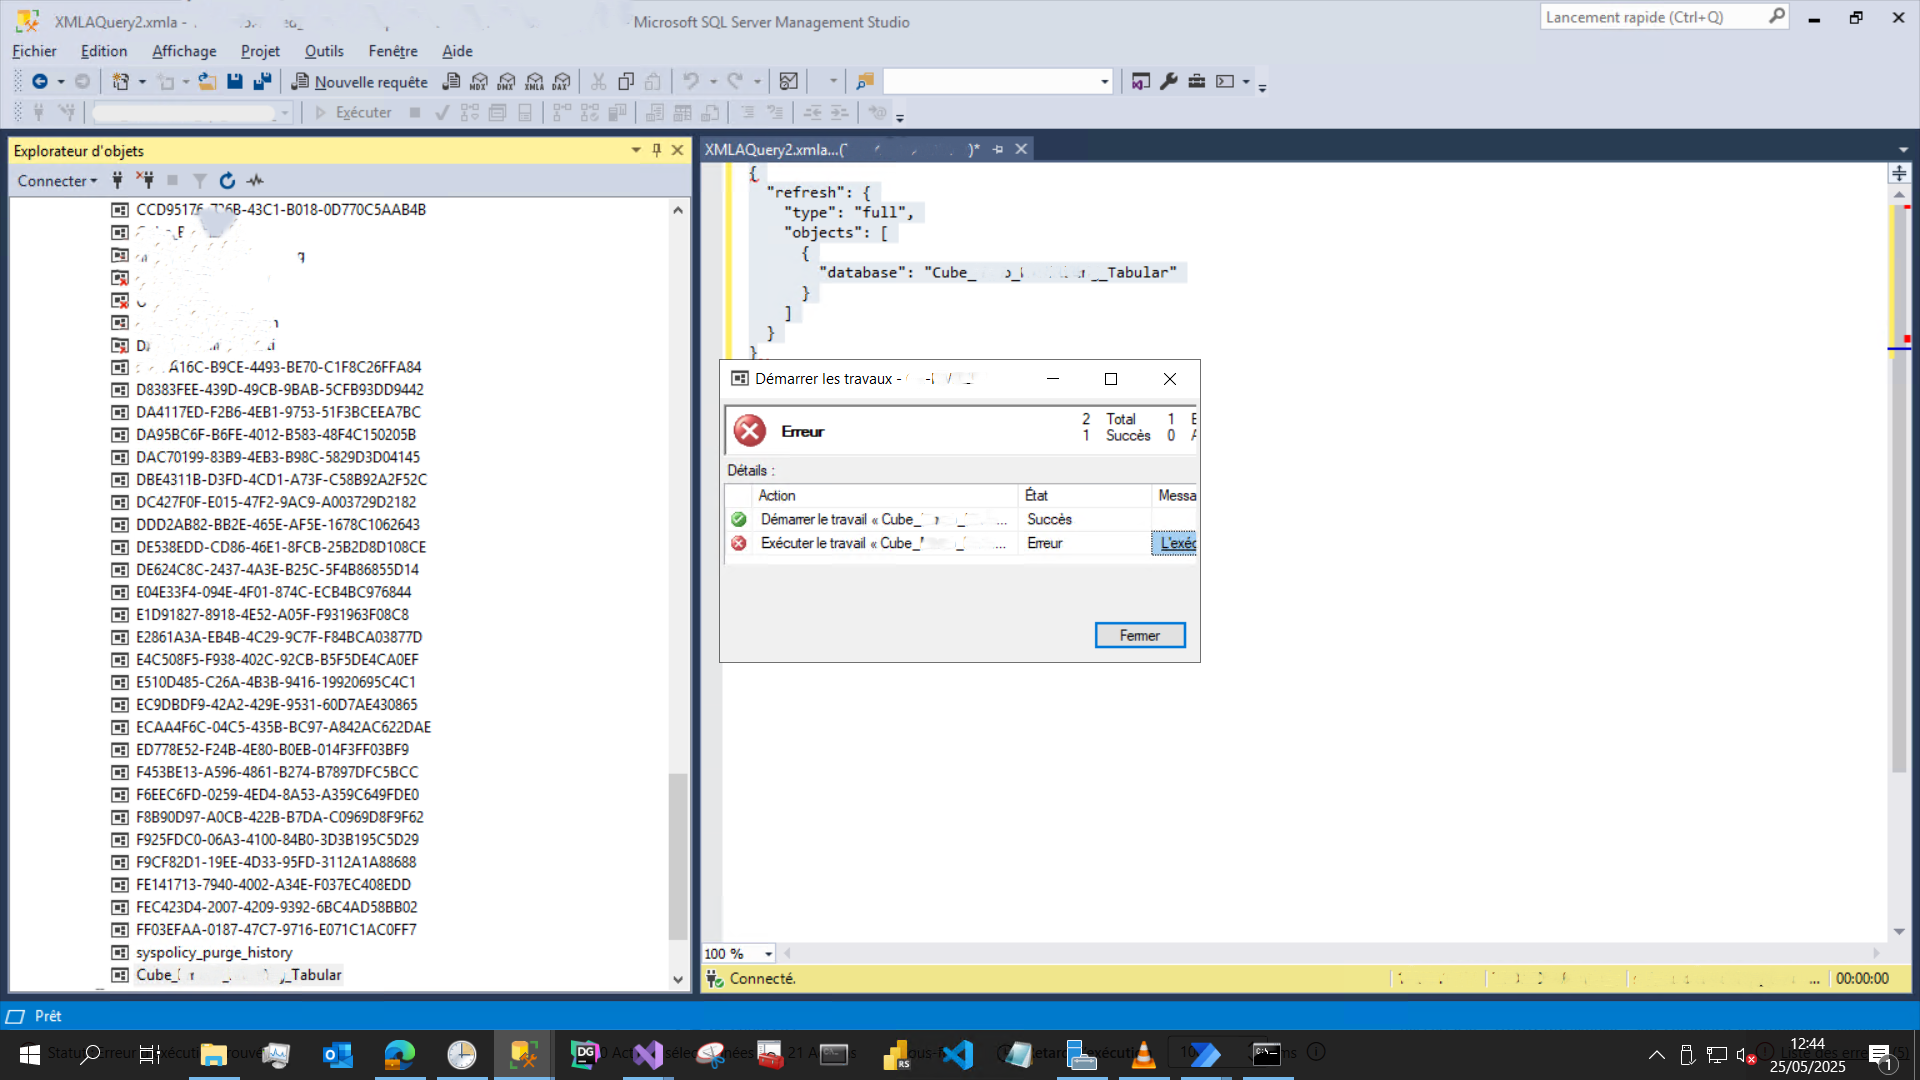
Task: Show hidden system tray icons chevron
Action: [1657, 1054]
